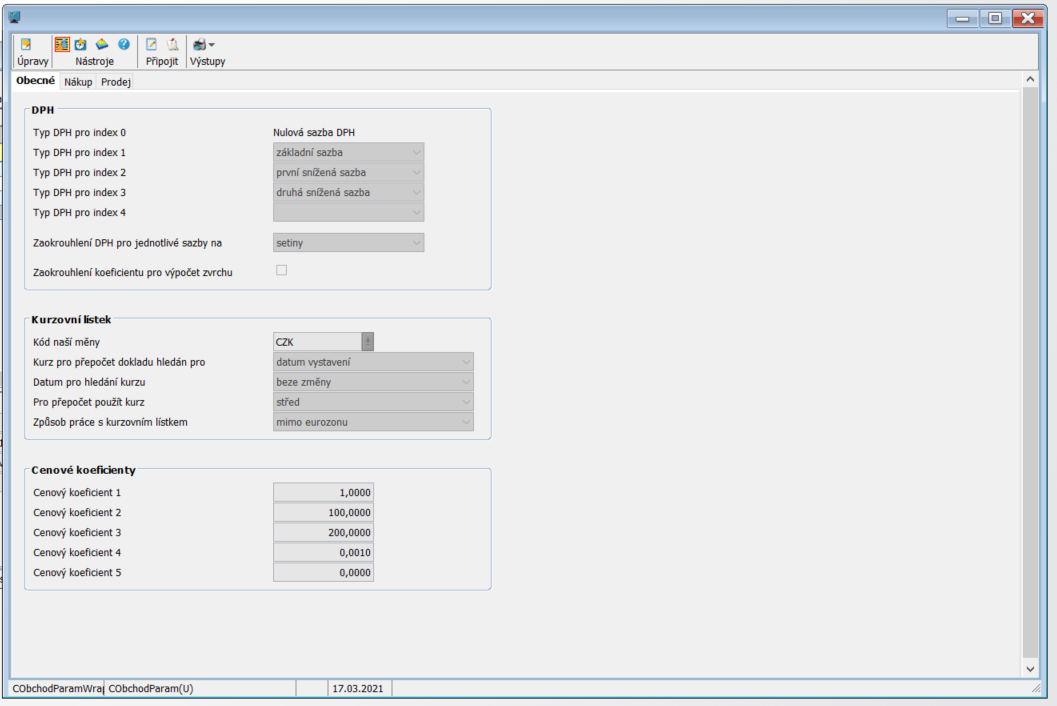Click the lookup button beside the CZK field
Viewport: 1057px width, 706px height.
pyautogui.click(x=368, y=342)
